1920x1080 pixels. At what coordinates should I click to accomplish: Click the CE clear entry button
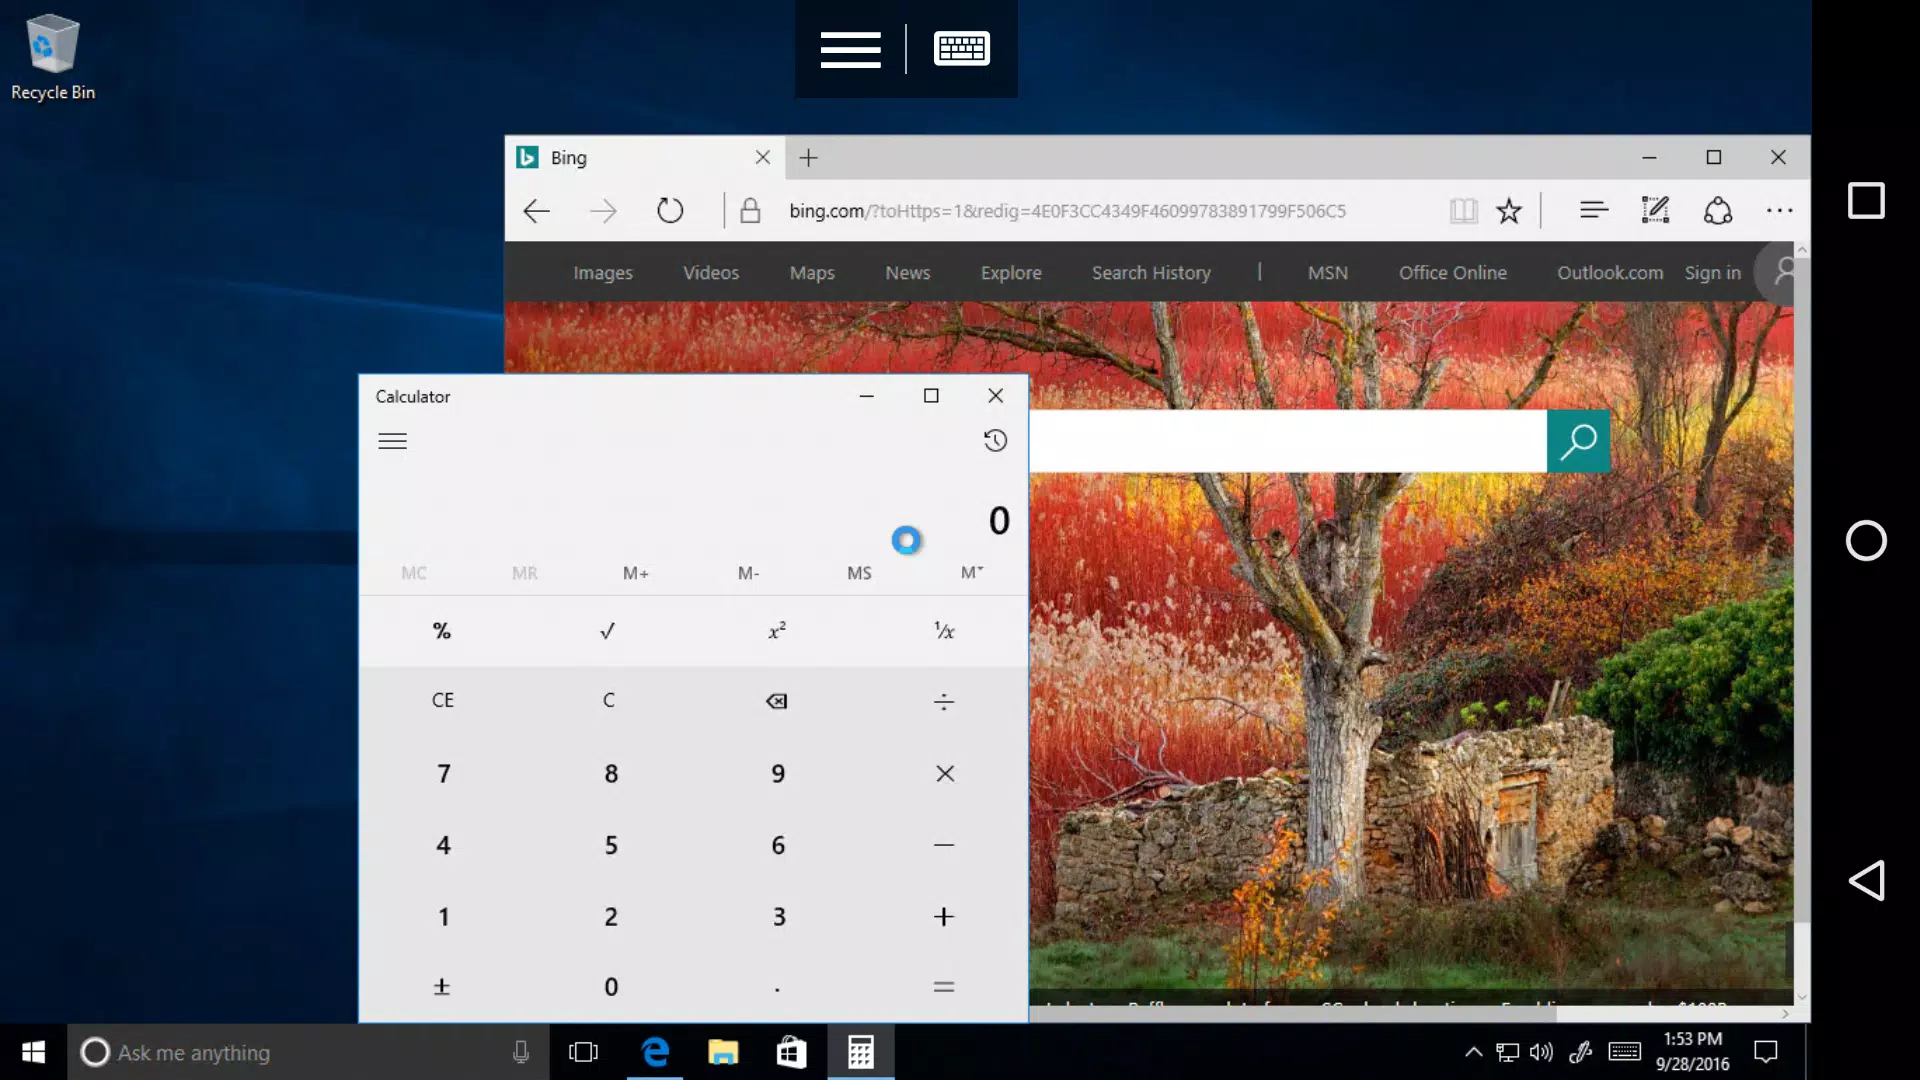(443, 700)
